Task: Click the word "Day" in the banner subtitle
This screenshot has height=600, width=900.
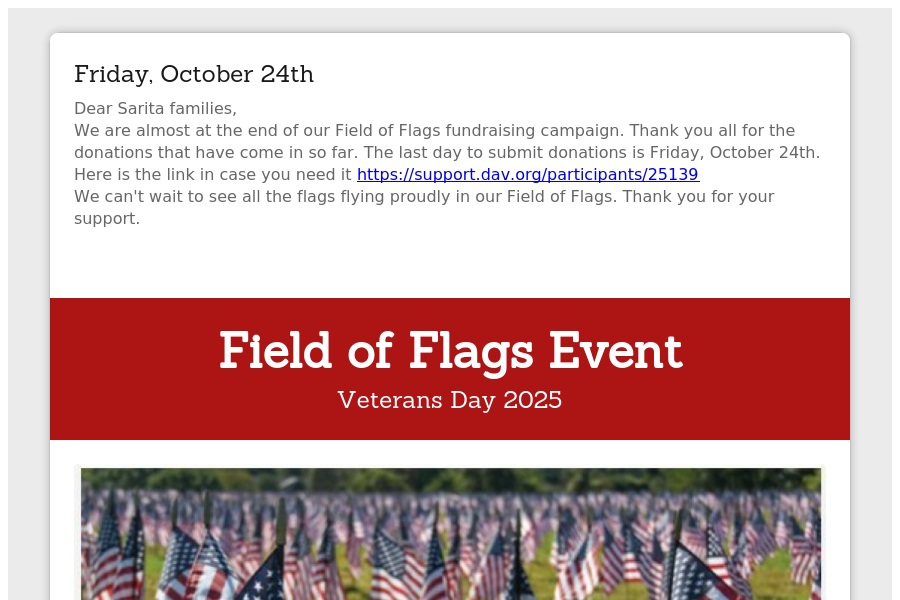Action: 472,400
